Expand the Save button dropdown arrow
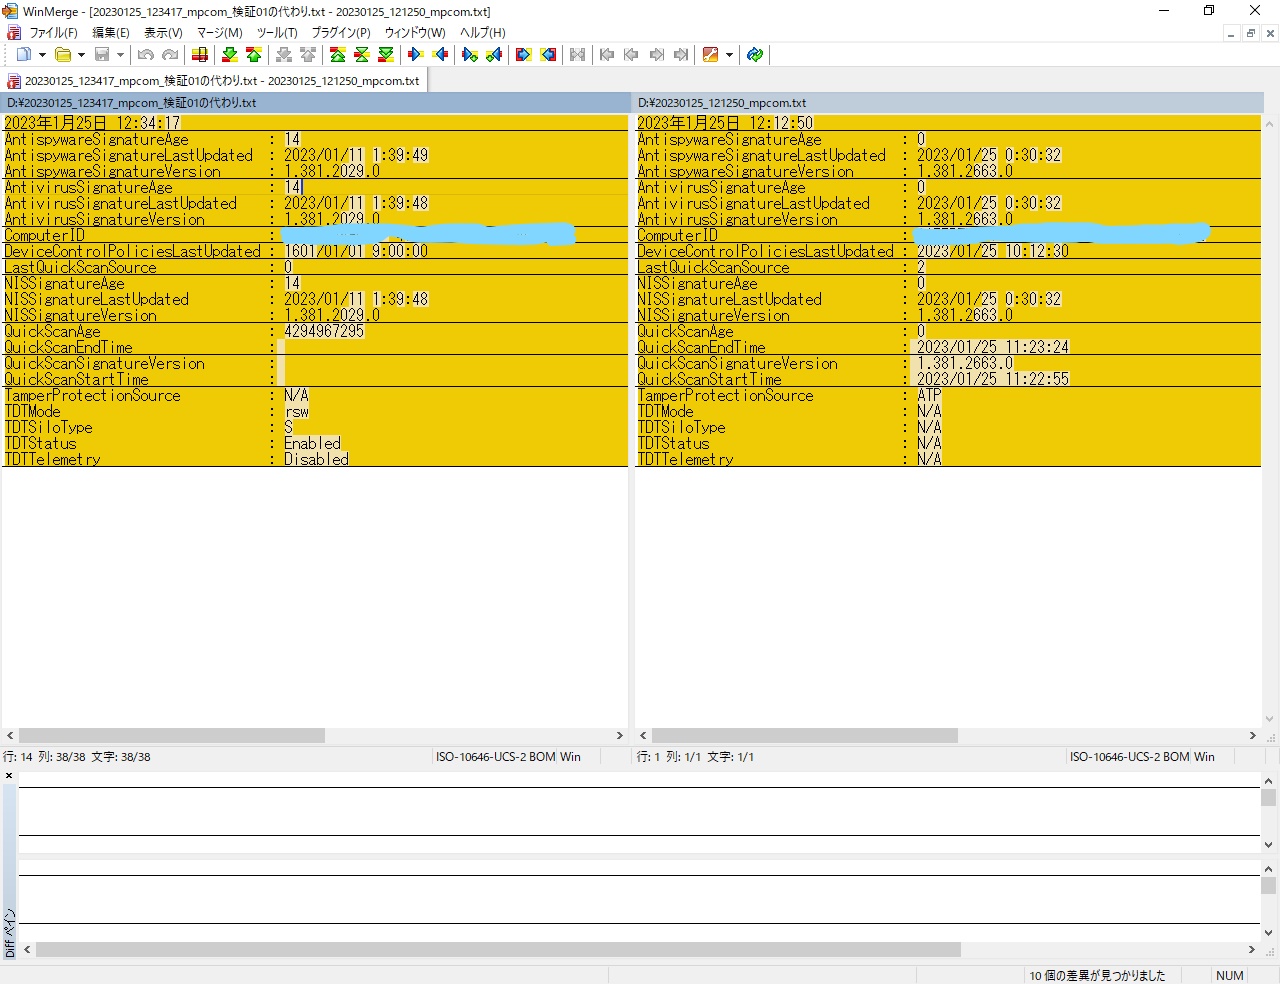Image resolution: width=1280 pixels, height=984 pixels. (x=121, y=54)
